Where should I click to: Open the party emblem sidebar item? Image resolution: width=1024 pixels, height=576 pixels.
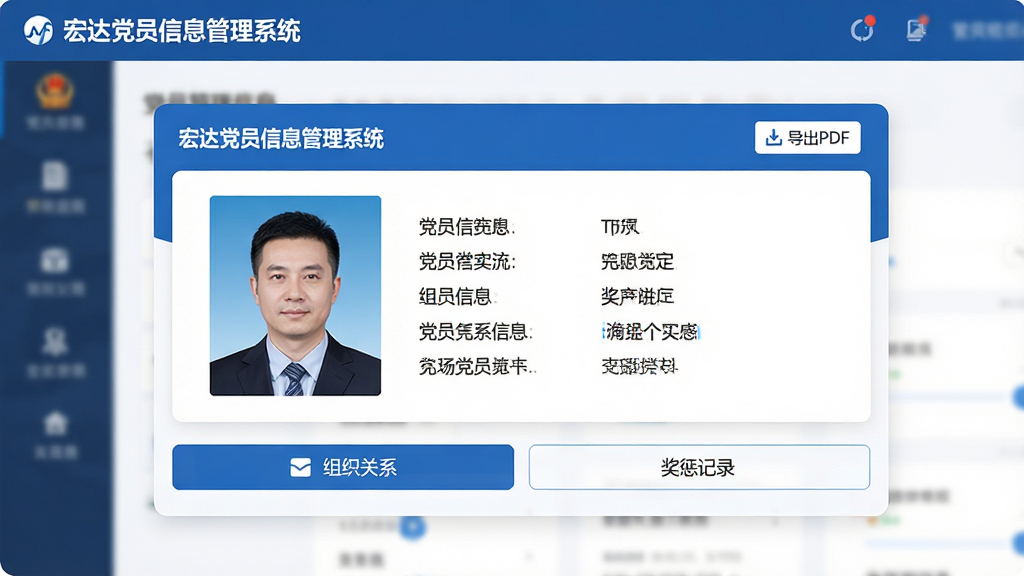click(55, 91)
